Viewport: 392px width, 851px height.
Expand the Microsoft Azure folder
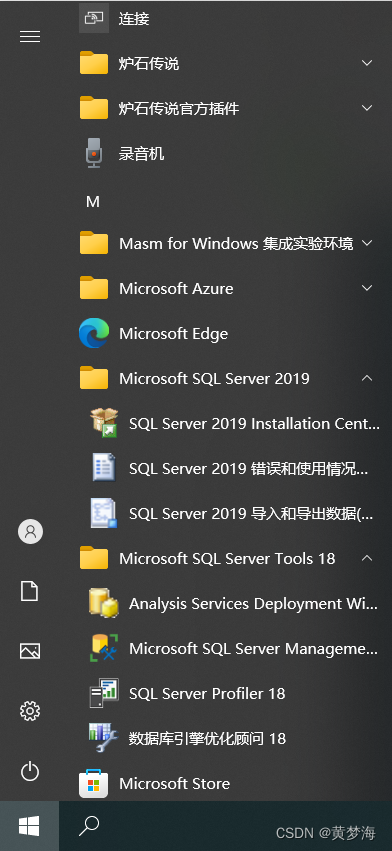tap(367, 288)
